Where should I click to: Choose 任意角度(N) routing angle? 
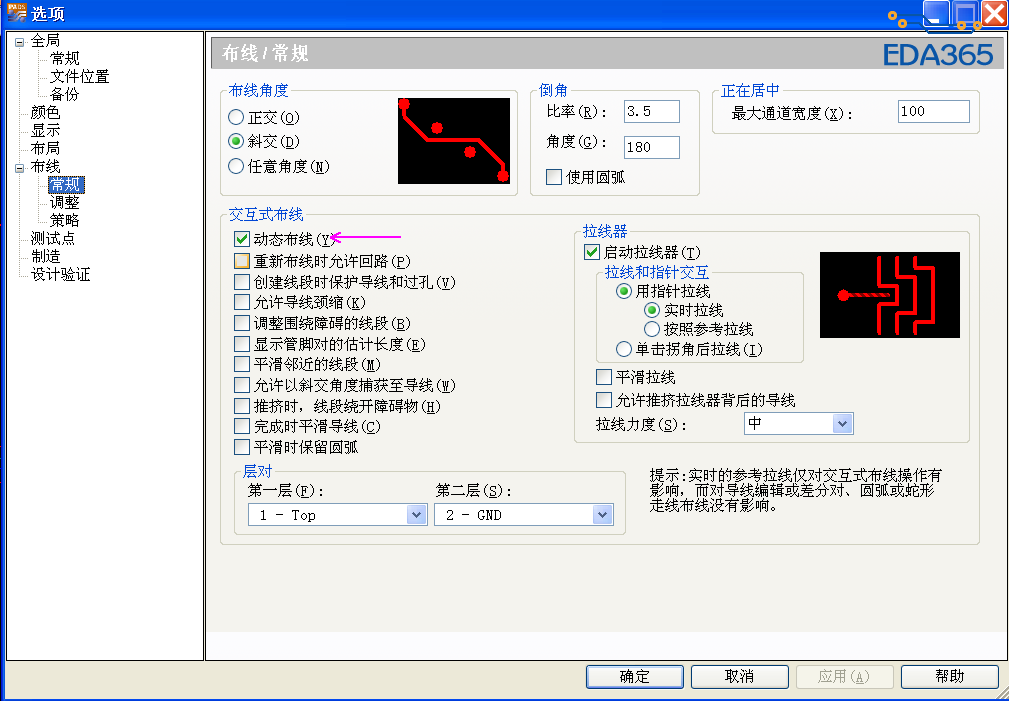coord(236,166)
